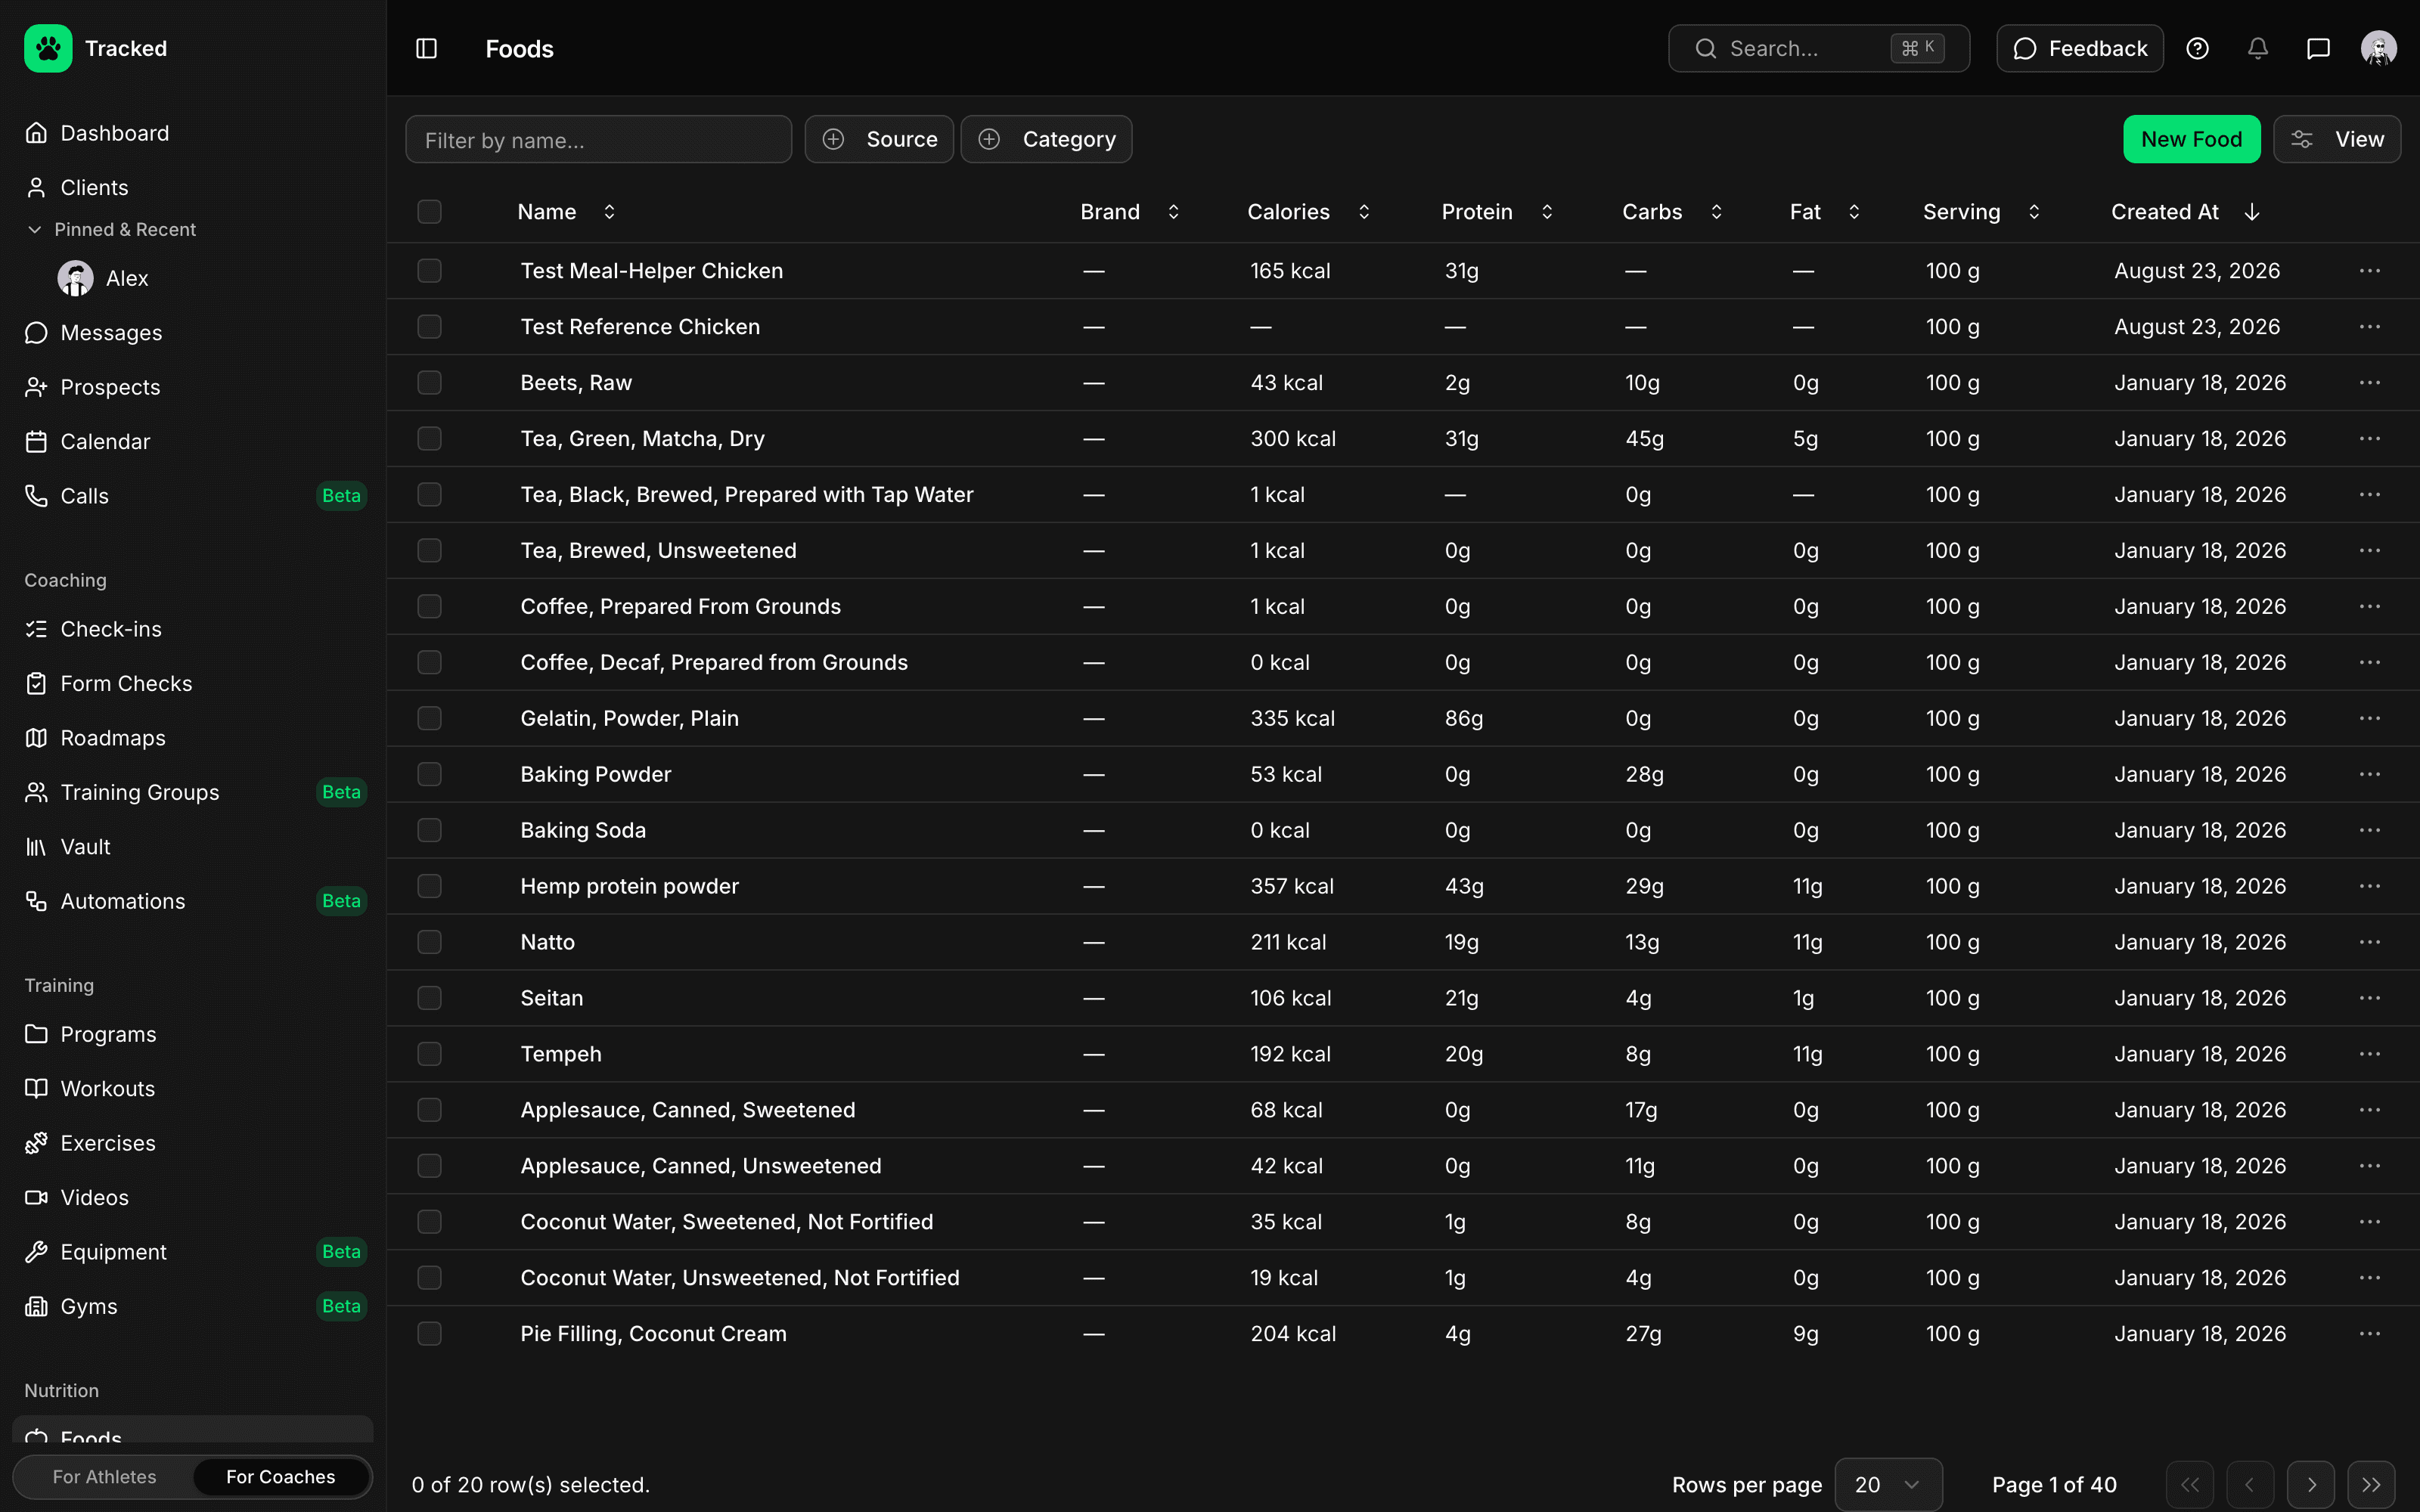Screen dimensions: 2420x1512
Task: Toggle the sidebar panel icon
Action: click(426, 48)
